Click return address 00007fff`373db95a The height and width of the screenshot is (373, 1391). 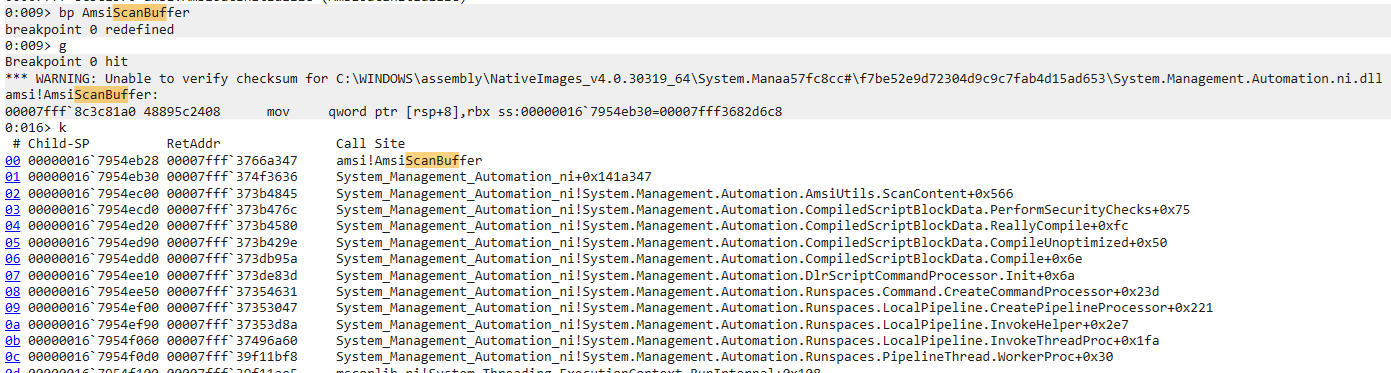(x=232, y=258)
